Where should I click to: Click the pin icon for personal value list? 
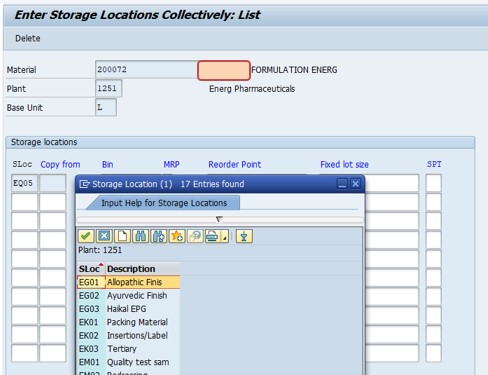click(244, 236)
